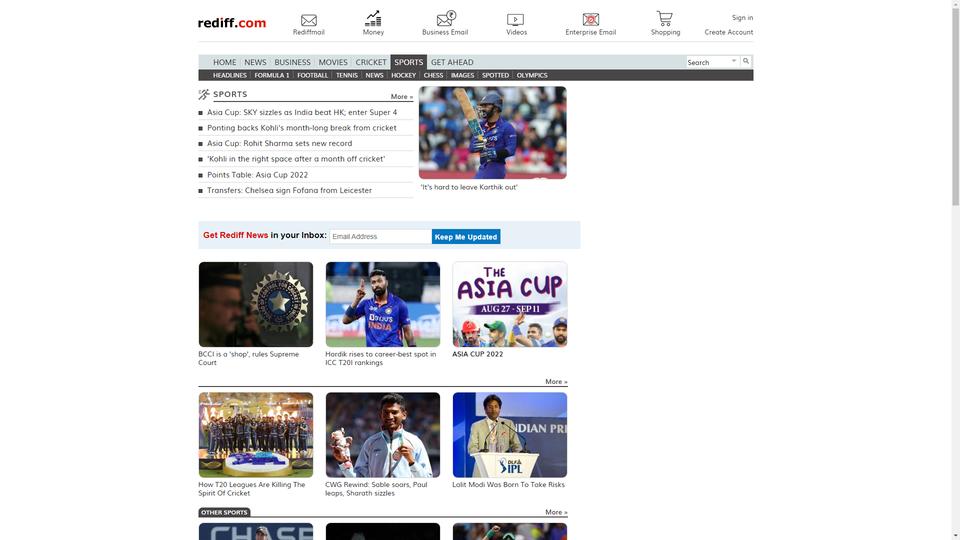Screen dimensions: 960x540
Task: Click More link in Other Sports row
Action: pyautogui.click(x=556, y=512)
